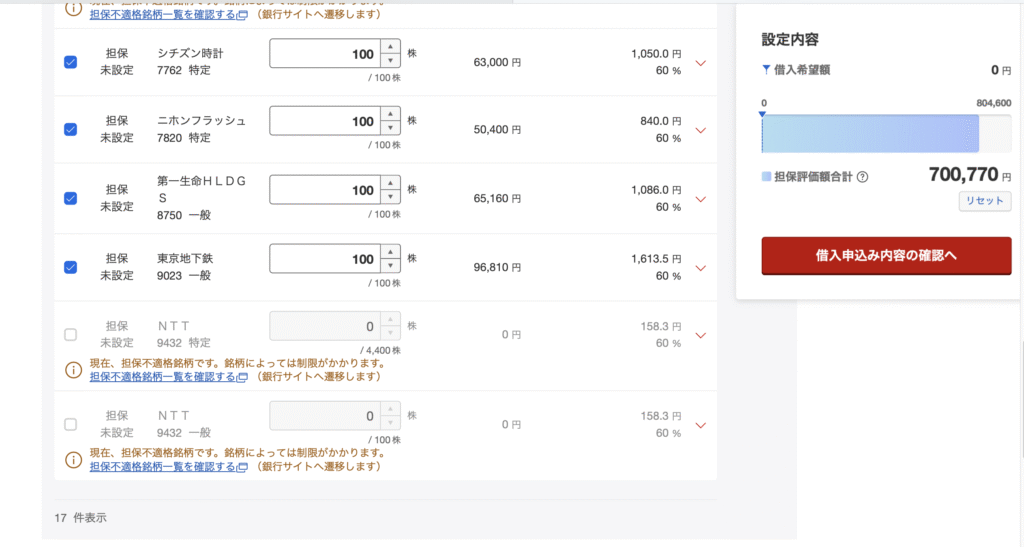Uncheck the シチズン時計 collateral checkbox
This screenshot has height=547, width=1024.
(70, 62)
